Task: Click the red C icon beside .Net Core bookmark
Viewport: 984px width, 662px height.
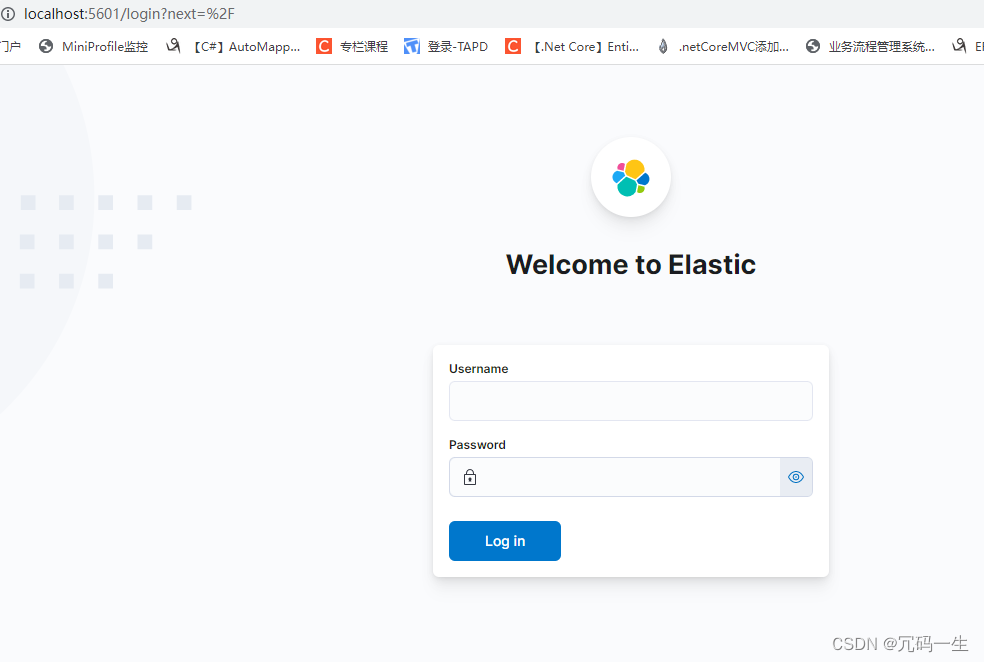Action: click(x=513, y=46)
